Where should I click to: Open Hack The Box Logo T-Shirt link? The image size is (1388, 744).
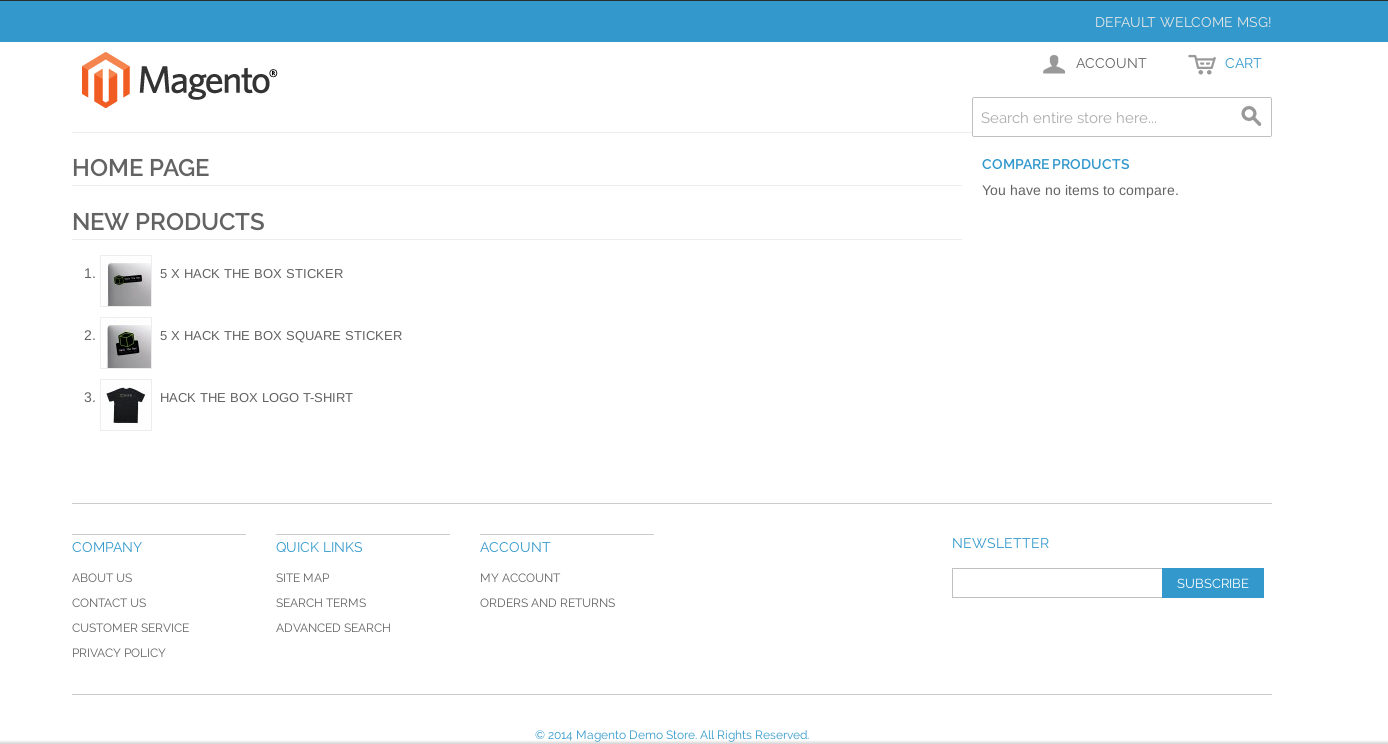(256, 398)
